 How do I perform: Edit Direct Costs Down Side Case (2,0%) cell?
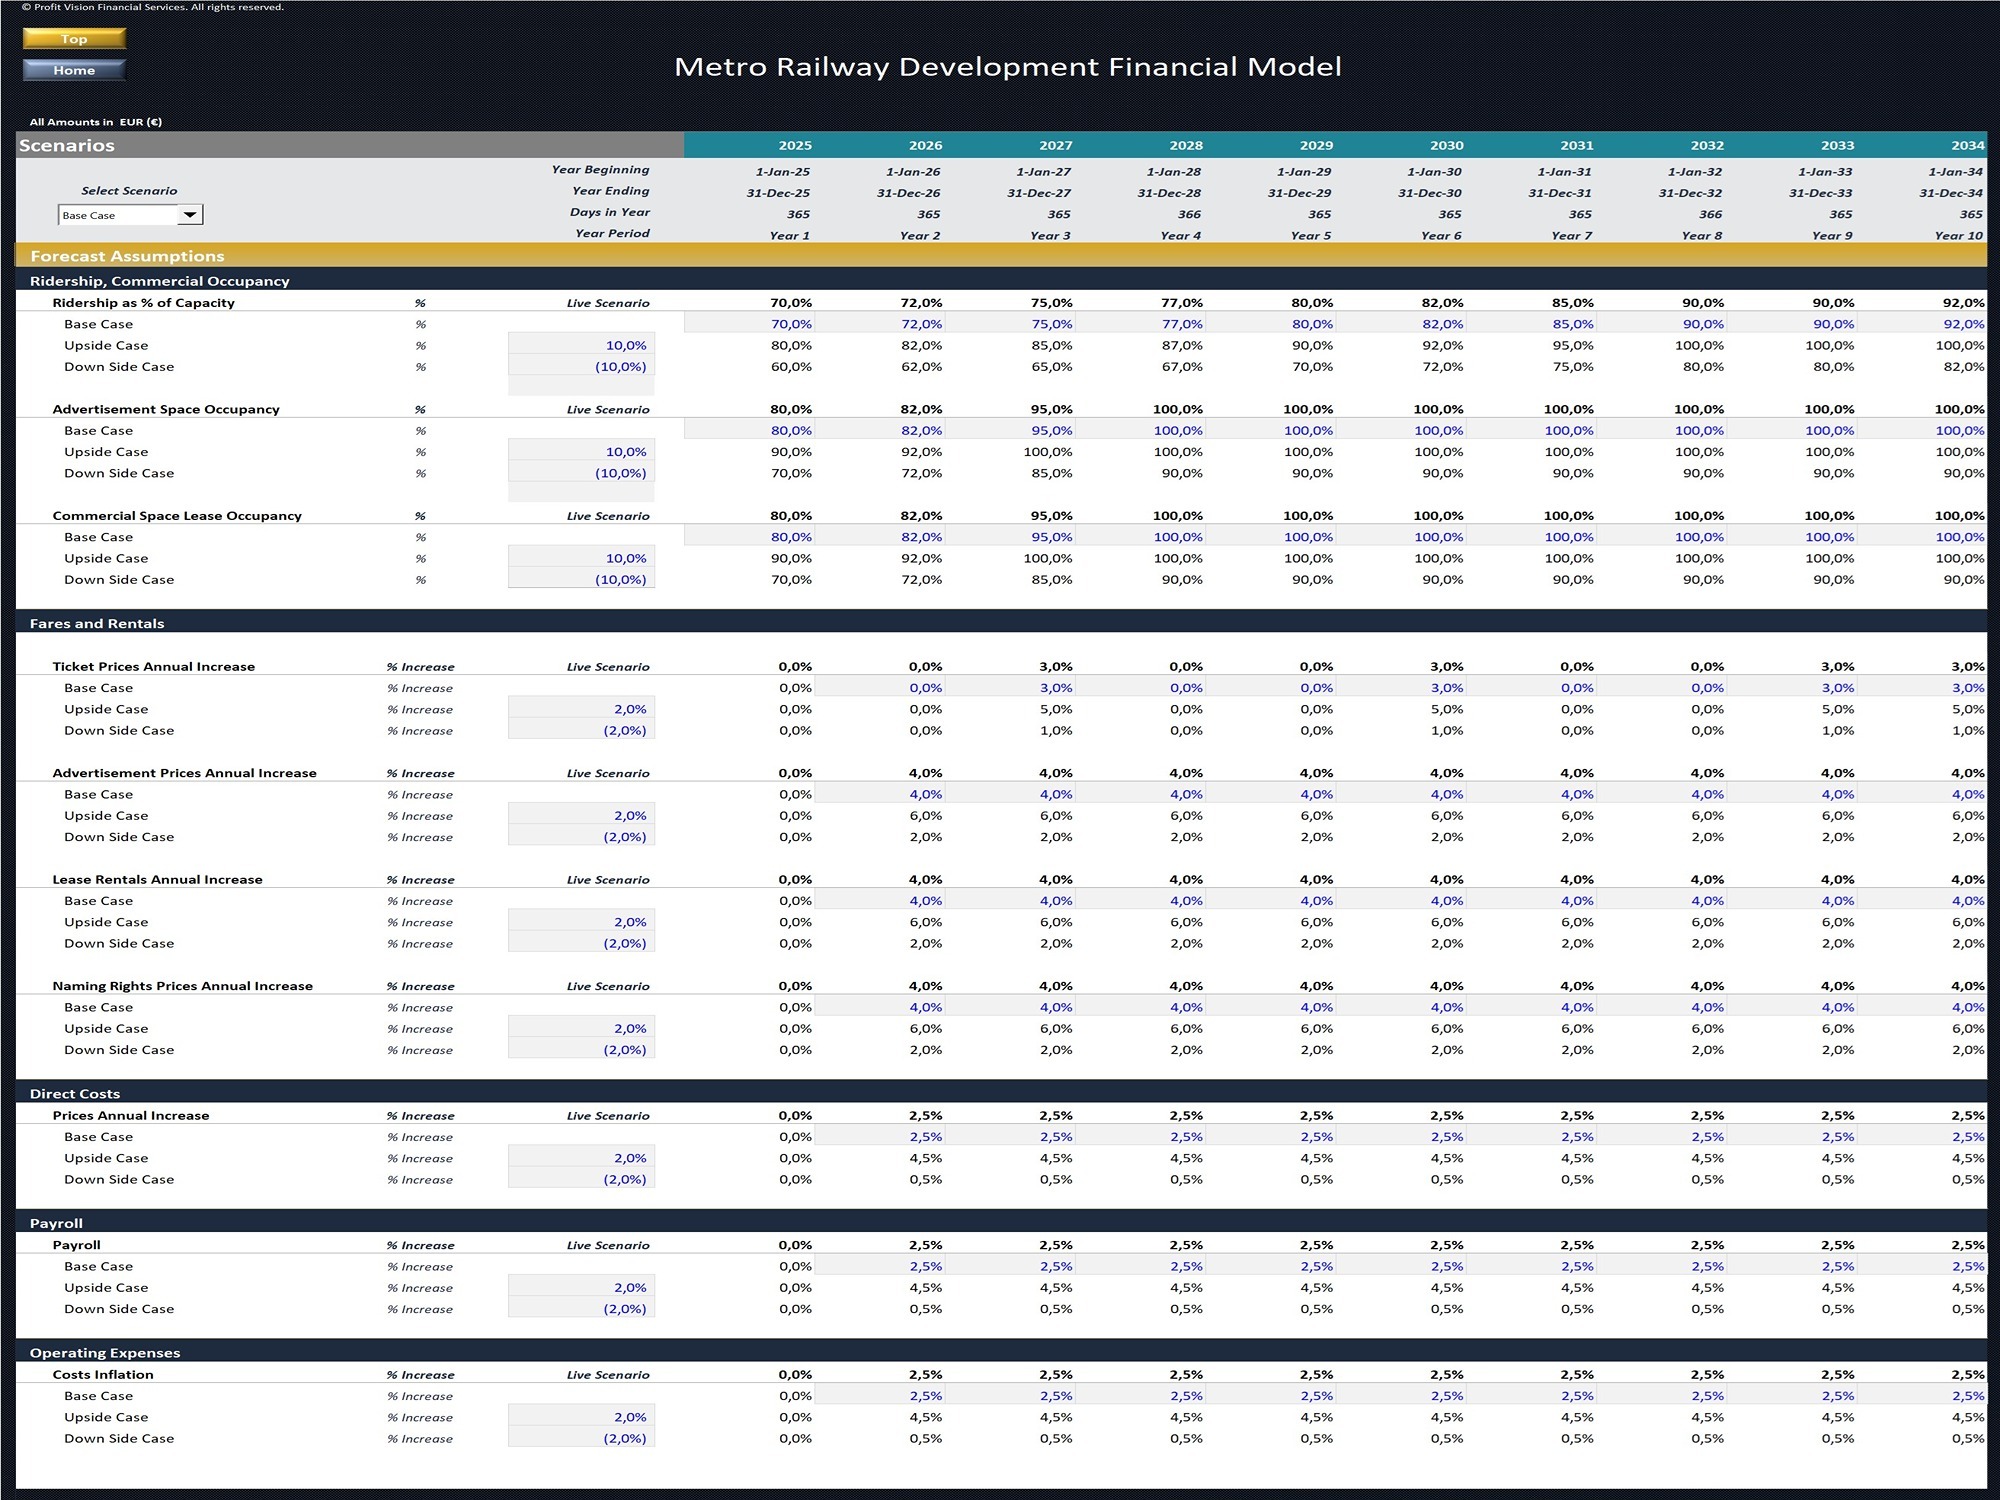point(581,1180)
